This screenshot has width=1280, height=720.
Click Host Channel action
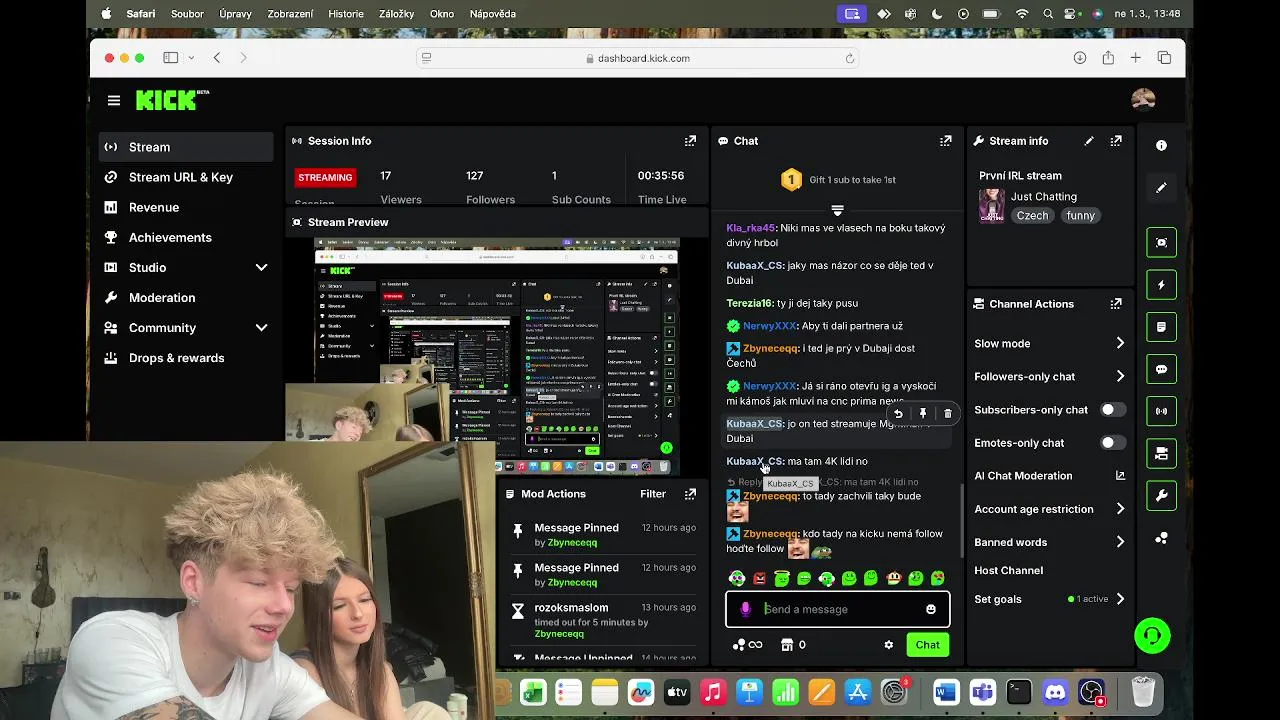pos(1008,570)
